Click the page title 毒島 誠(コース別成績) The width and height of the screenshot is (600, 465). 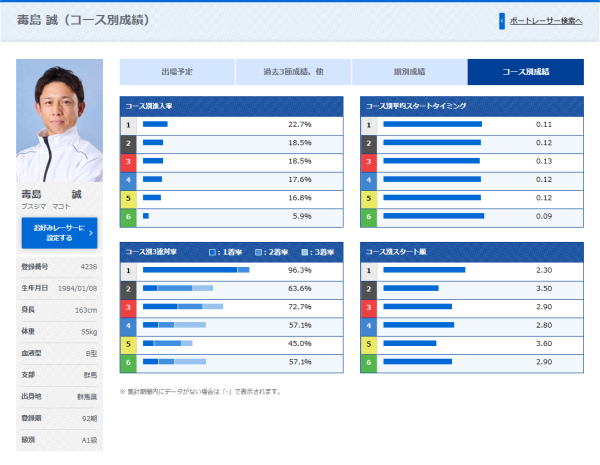(83, 20)
